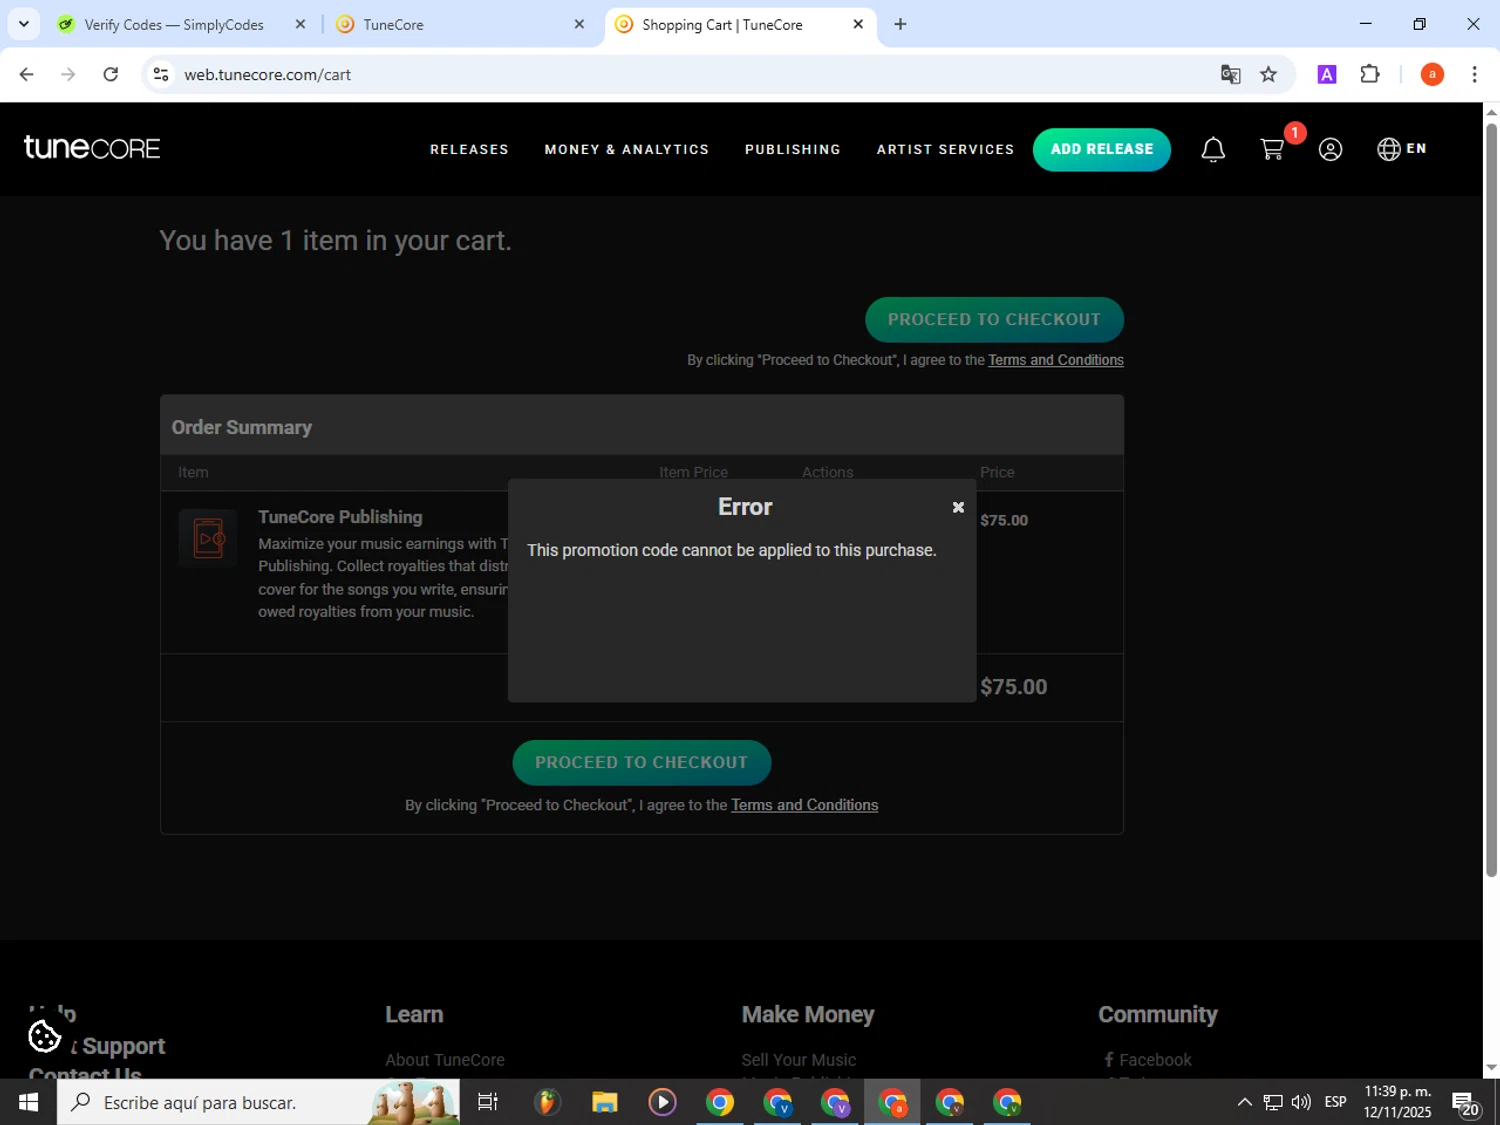Open the purple A extension icon
This screenshot has width=1500, height=1125.
click(1327, 75)
